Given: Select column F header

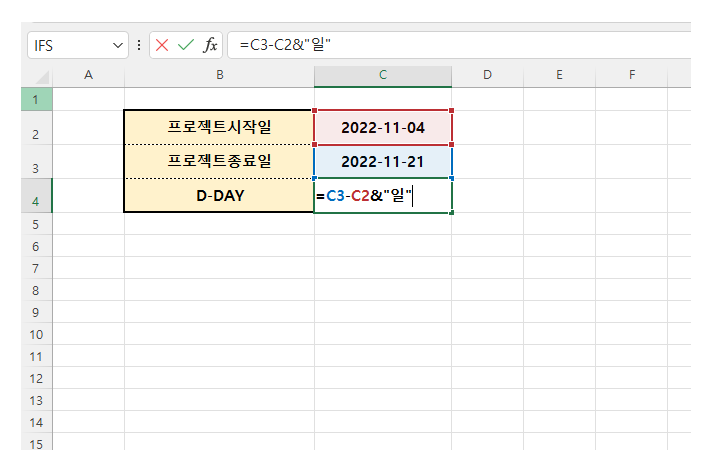Looking at the screenshot, I should [x=632, y=76].
